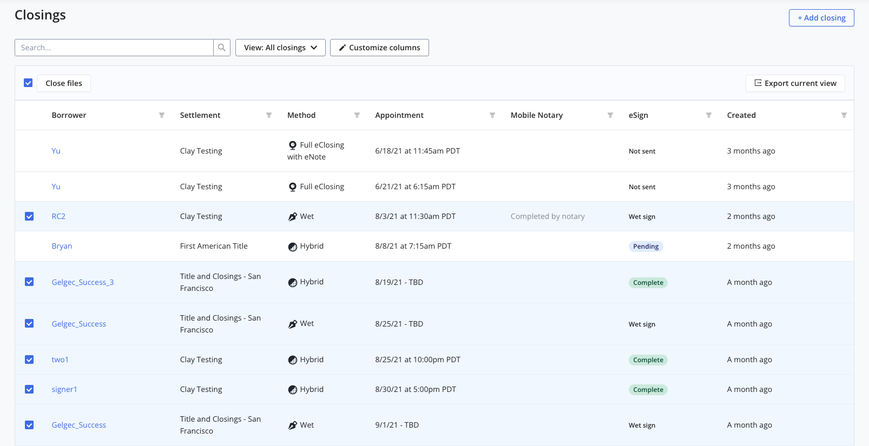The image size is (869, 446).
Task: Open eSign column filter icon
Action: (x=708, y=115)
